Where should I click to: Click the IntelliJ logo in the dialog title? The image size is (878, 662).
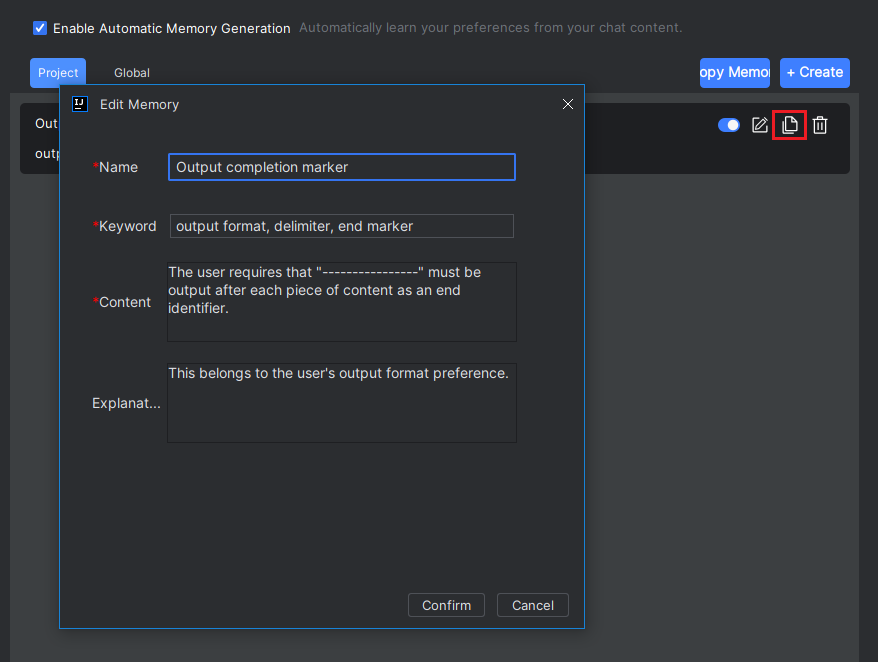pos(80,104)
